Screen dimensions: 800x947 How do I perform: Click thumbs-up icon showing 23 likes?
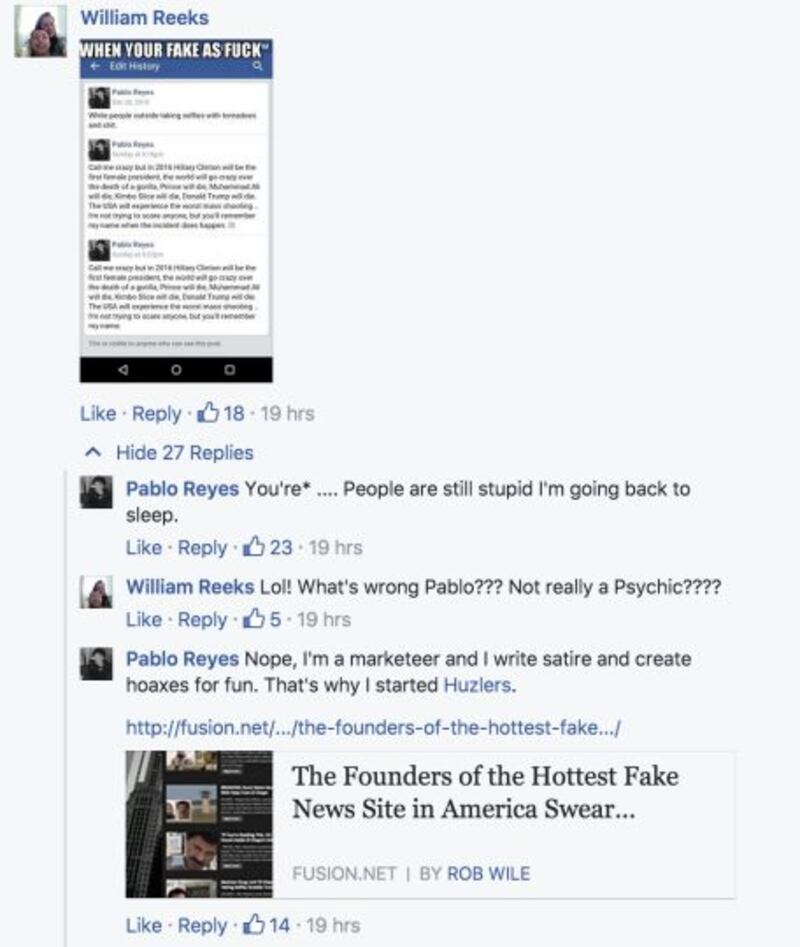tap(254, 547)
